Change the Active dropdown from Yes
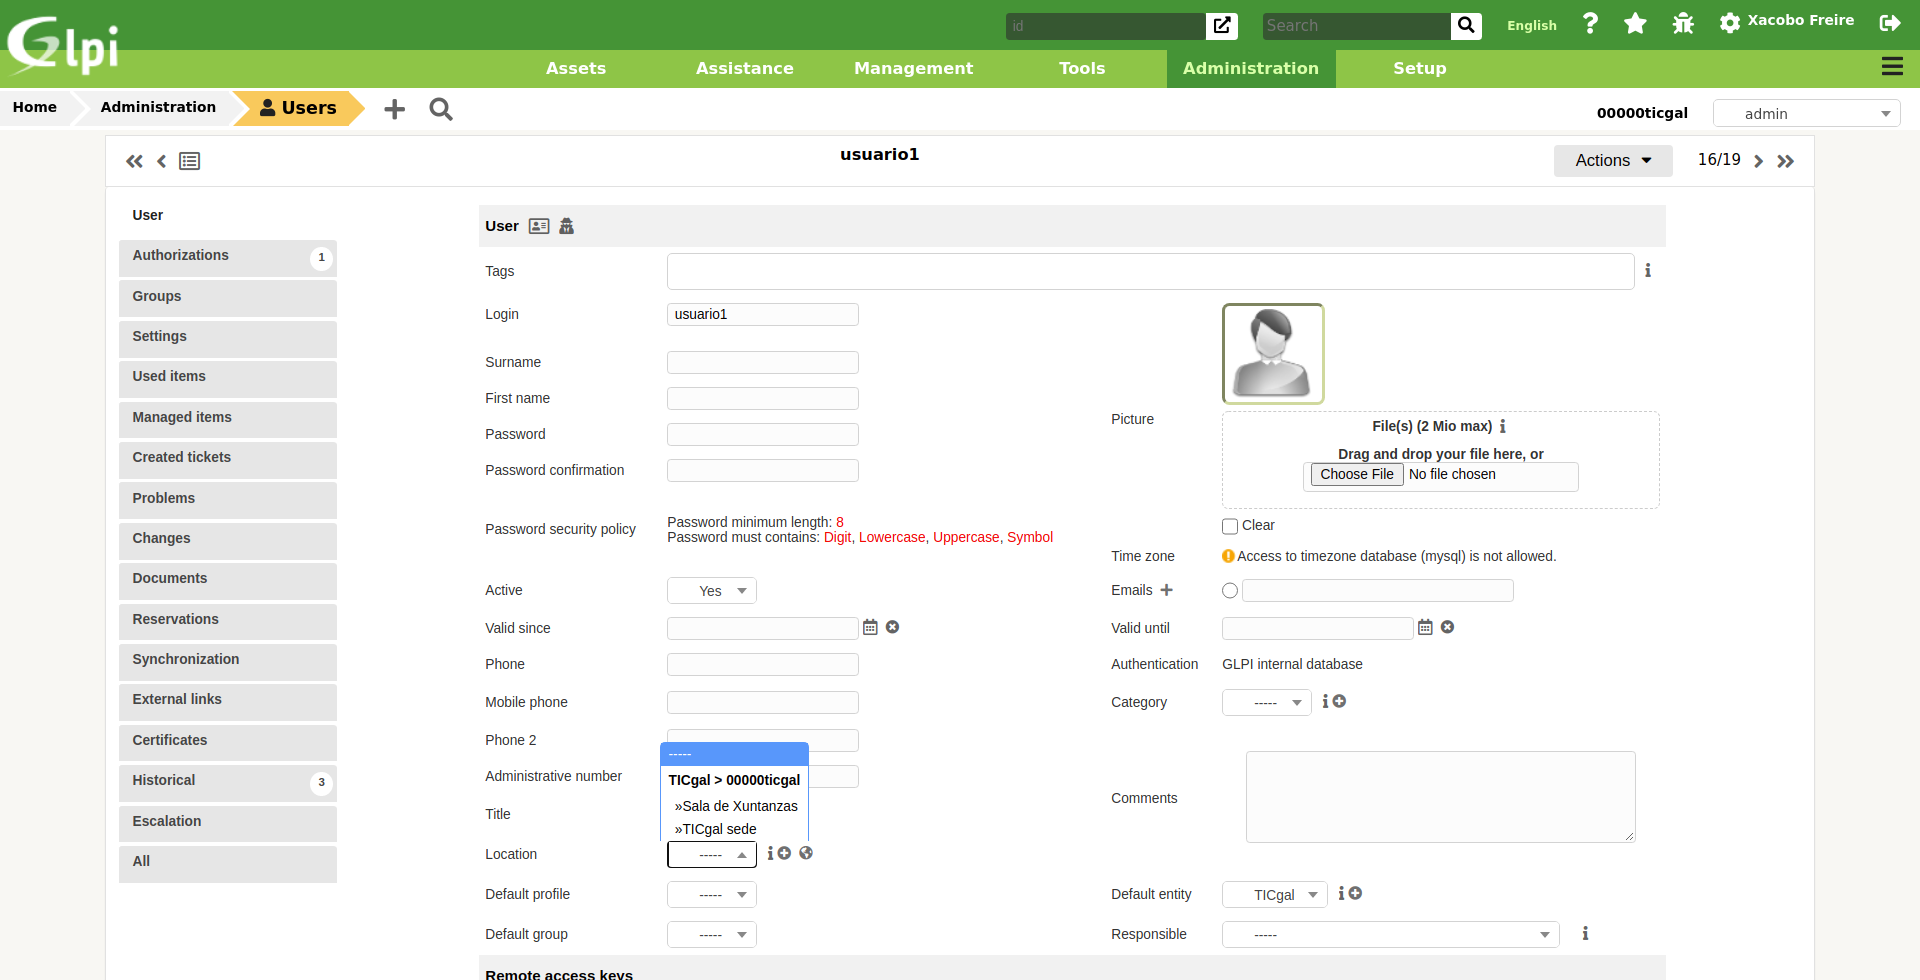The height and width of the screenshot is (980, 1920). [x=711, y=590]
